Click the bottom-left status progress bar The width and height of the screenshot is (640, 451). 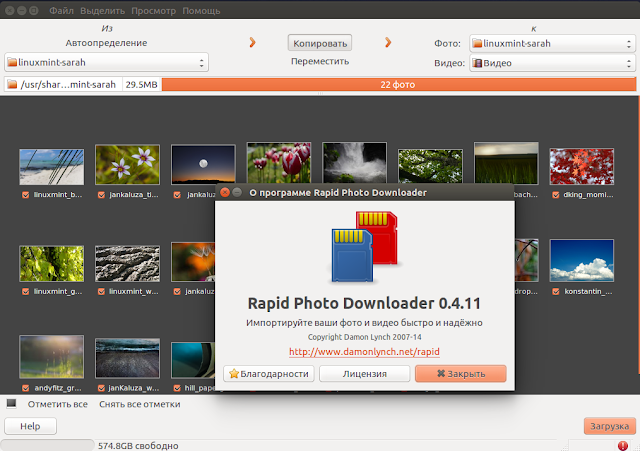[x=47, y=445]
